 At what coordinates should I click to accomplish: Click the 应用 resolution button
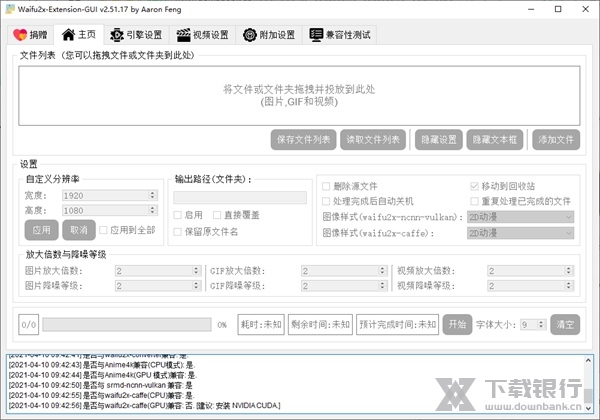[41, 230]
